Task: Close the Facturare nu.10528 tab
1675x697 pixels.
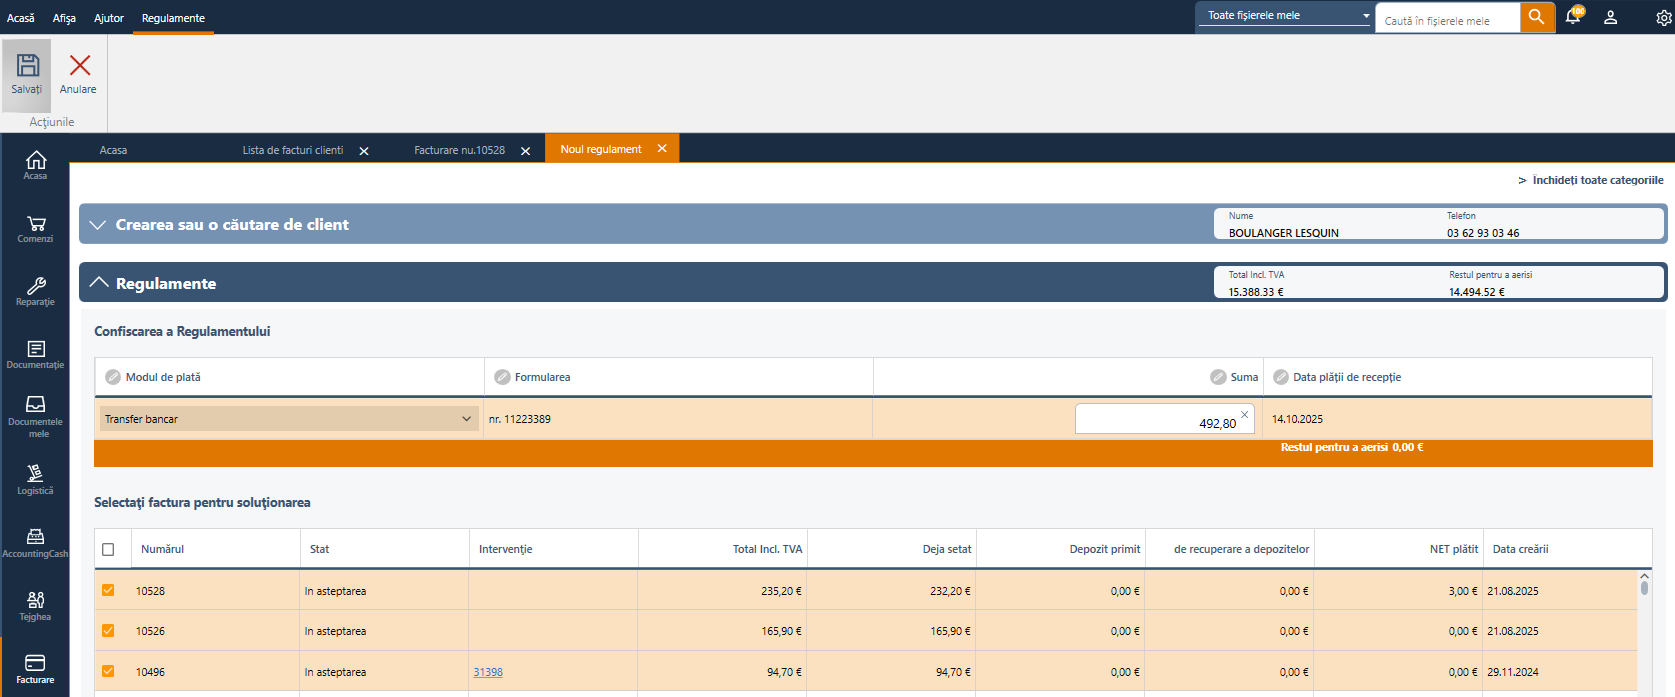Action: pos(526,151)
